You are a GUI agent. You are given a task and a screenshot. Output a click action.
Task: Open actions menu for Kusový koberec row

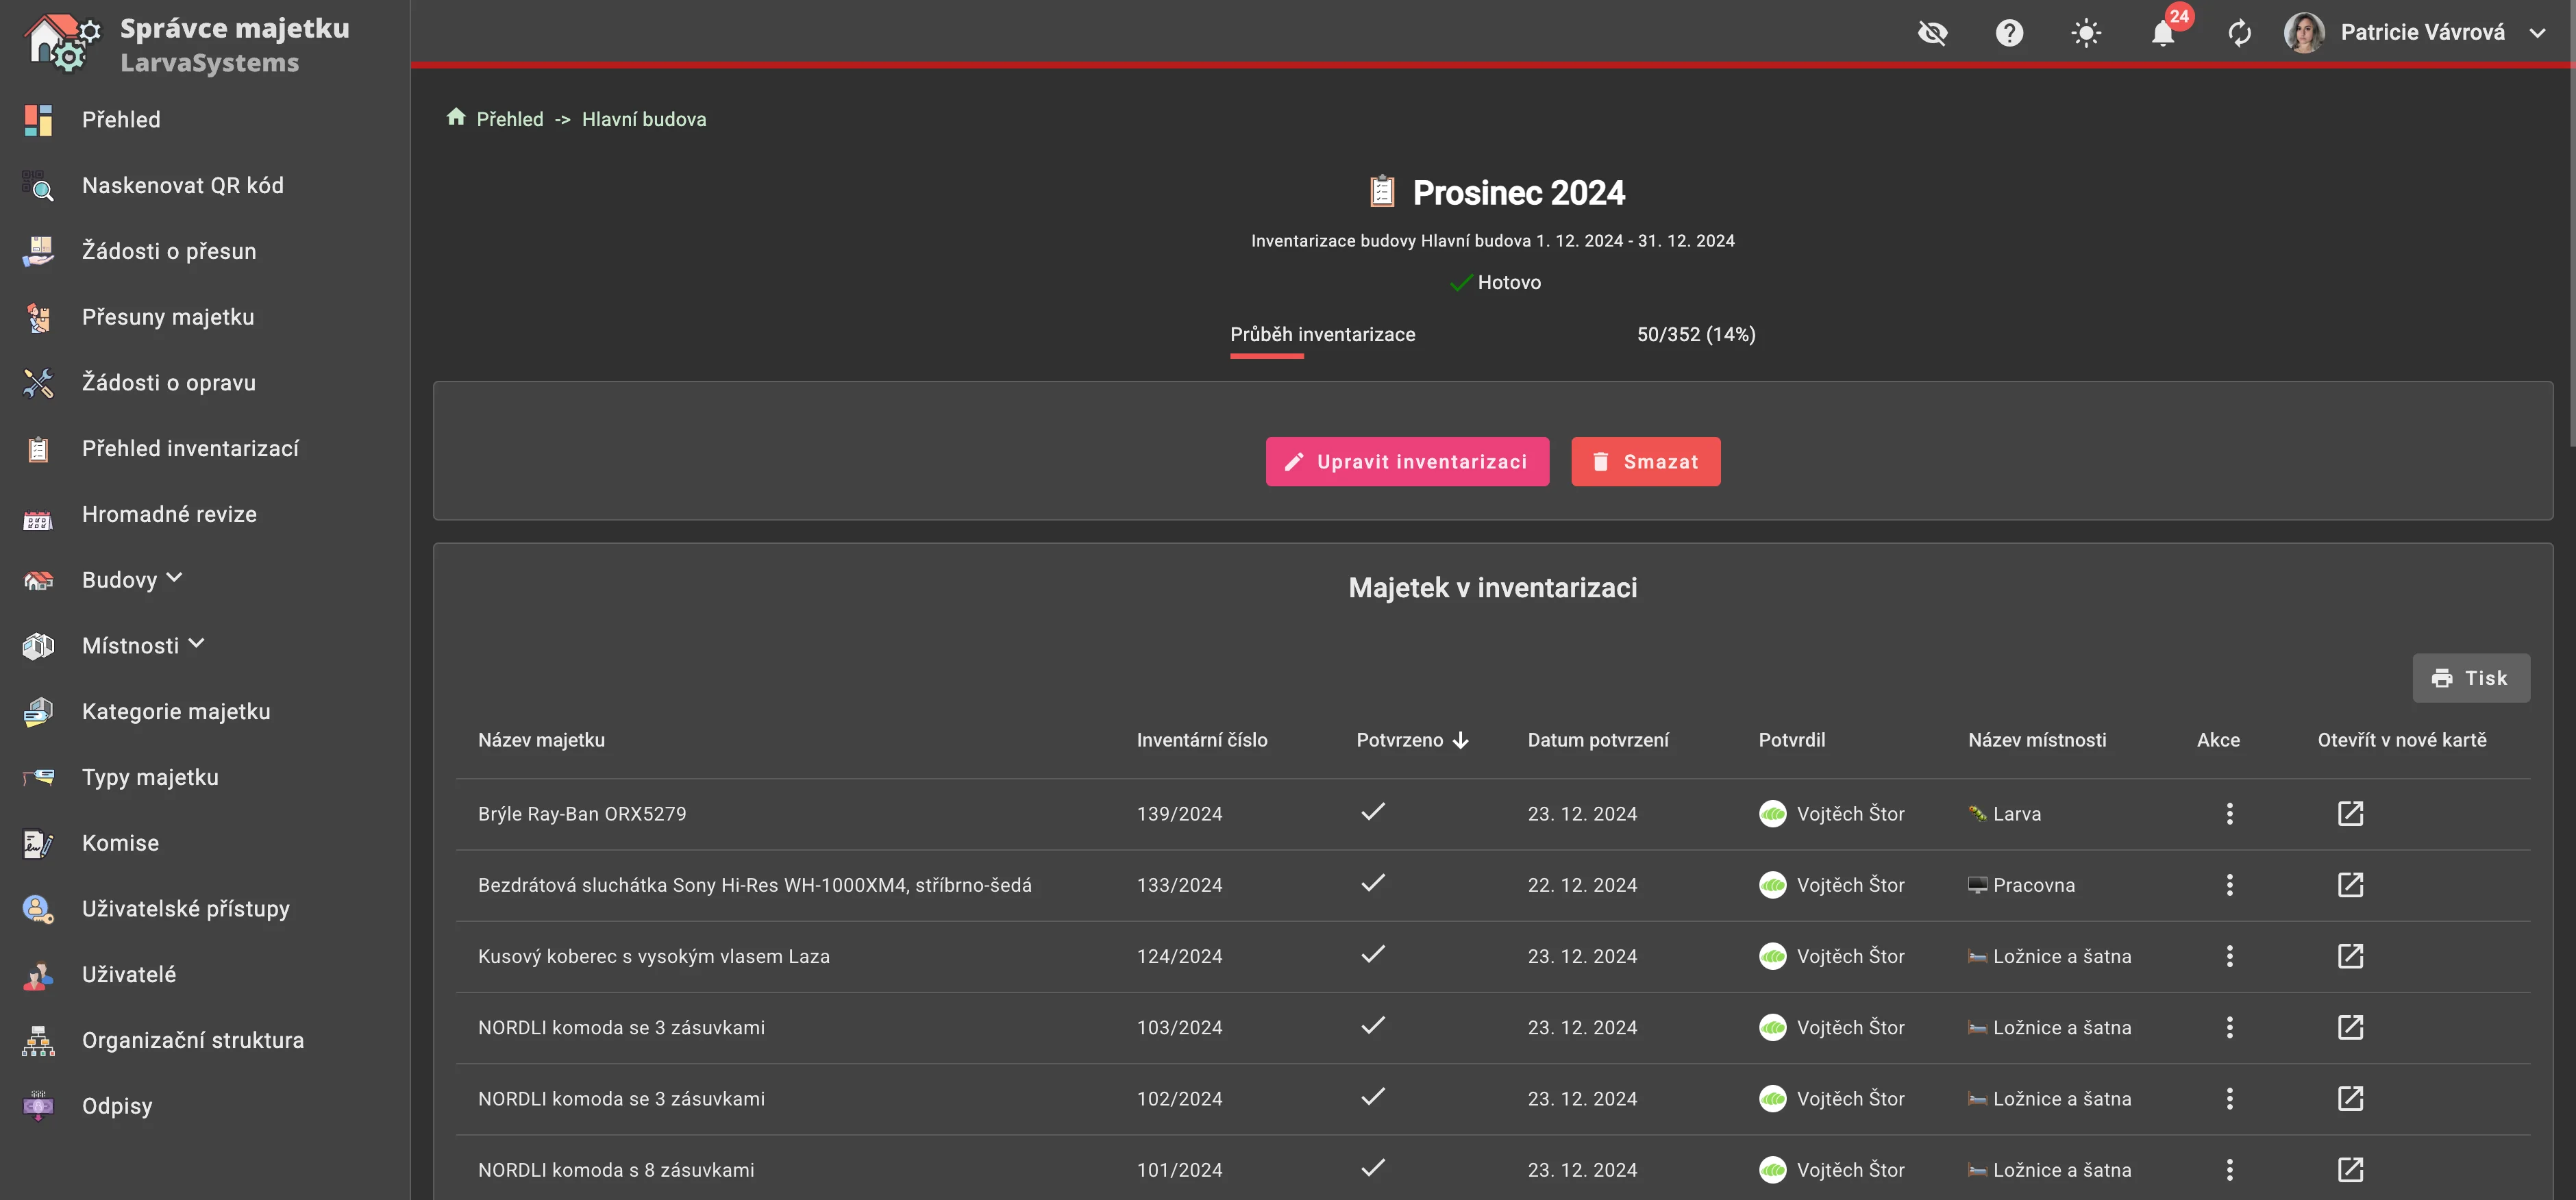2229,956
